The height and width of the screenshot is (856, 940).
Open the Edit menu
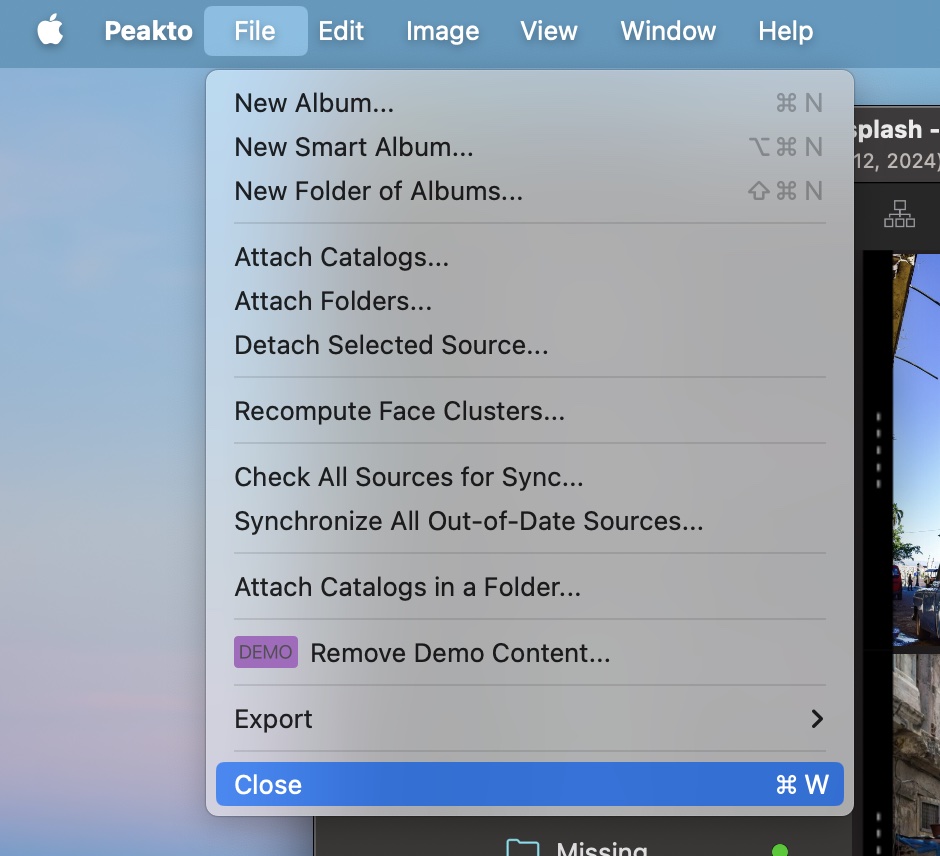[x=341, y=31]
